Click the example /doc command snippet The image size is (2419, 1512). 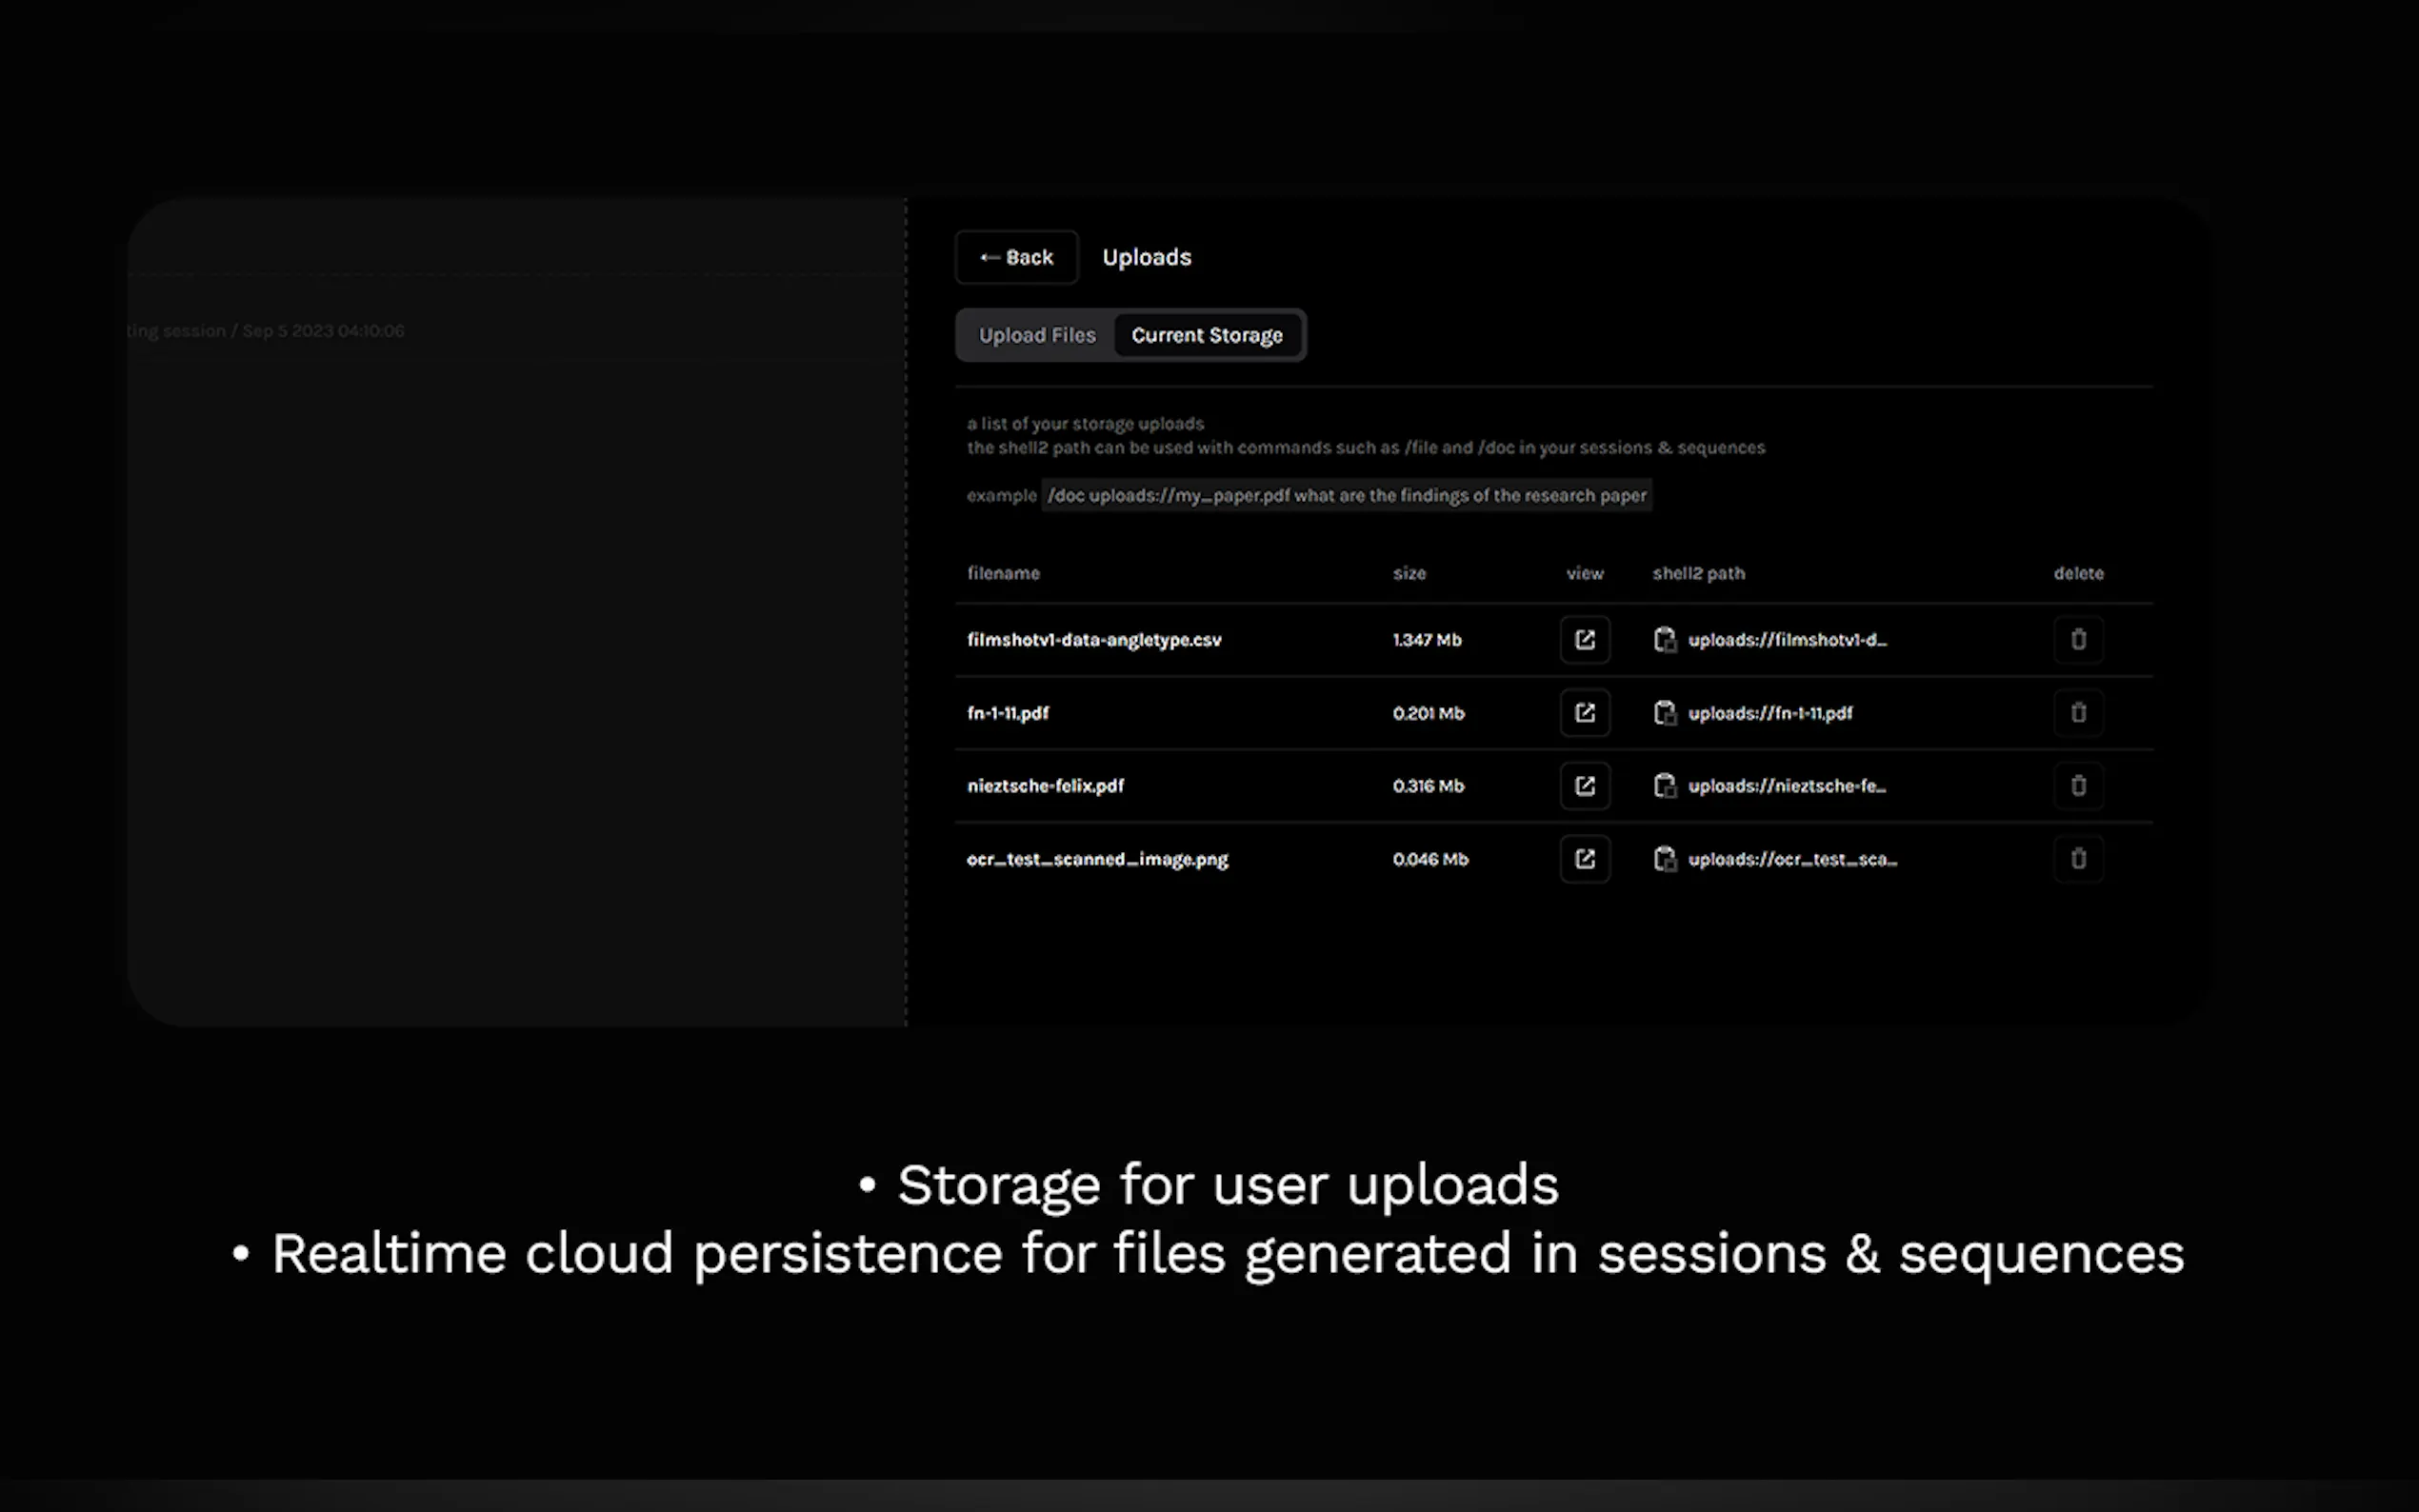1346,496
